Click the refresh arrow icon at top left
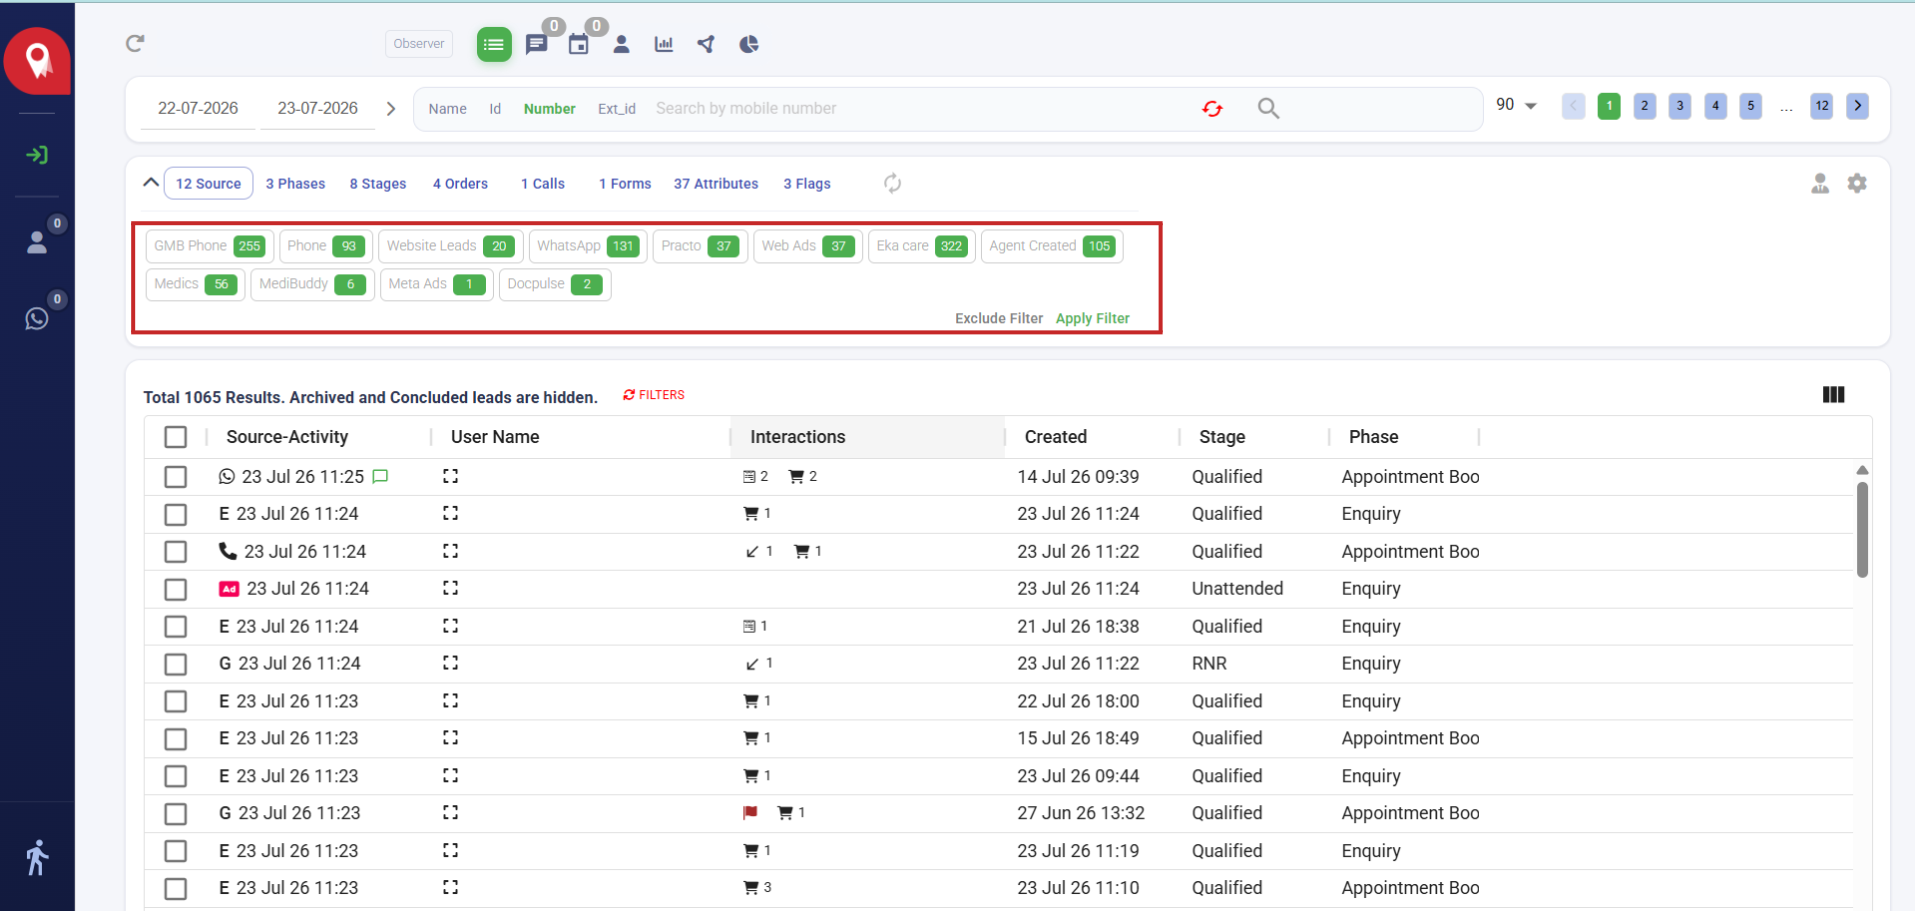The height and width of the screenshot is (911, 1919). (x=135, y=43)
